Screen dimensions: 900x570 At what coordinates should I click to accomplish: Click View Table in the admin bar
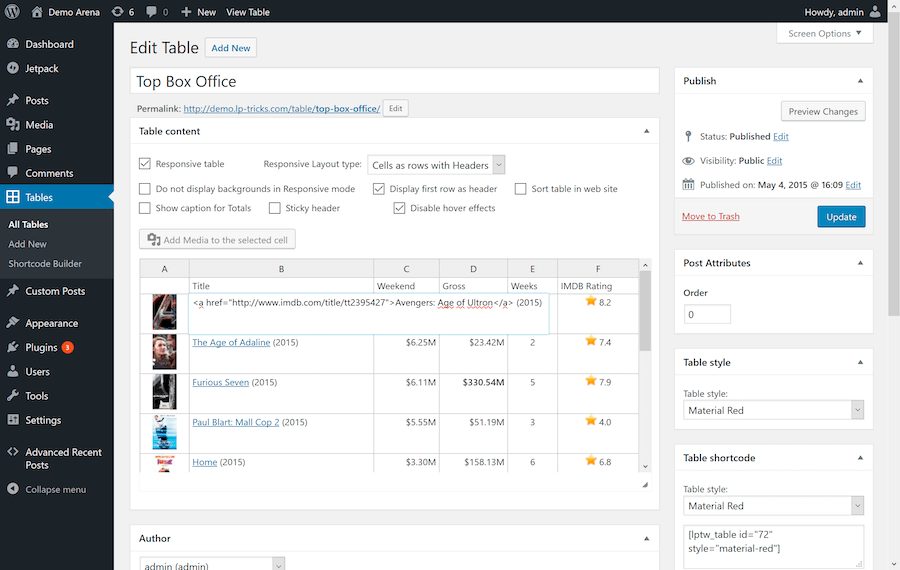248,12
